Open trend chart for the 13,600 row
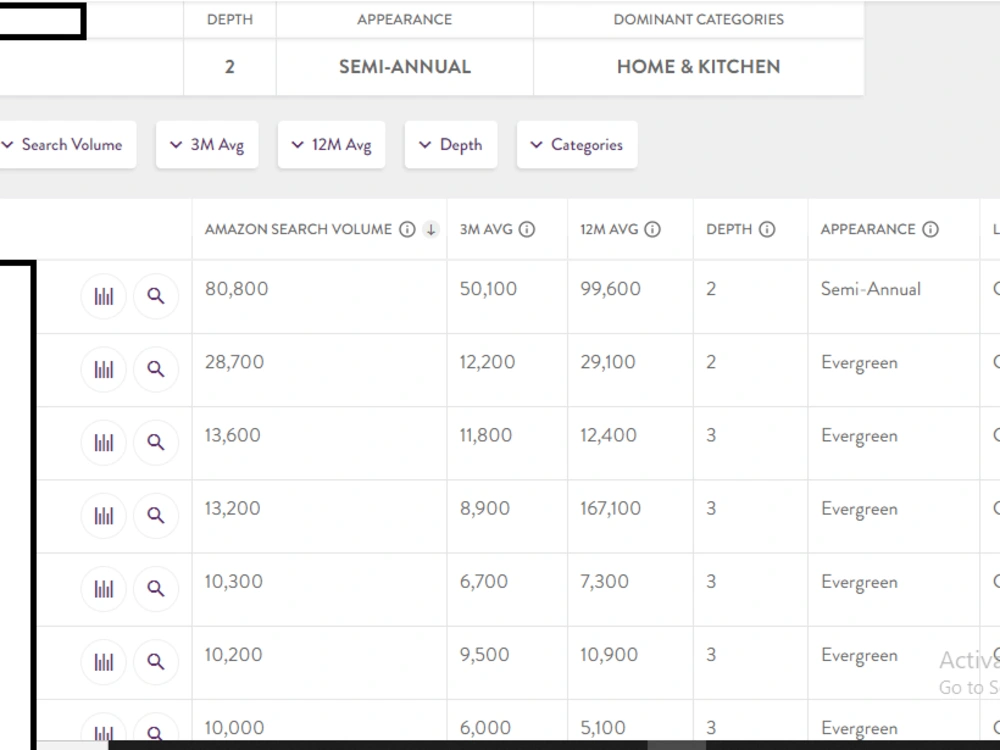This screenshot has height=750, width=1000. click(103, 442)
